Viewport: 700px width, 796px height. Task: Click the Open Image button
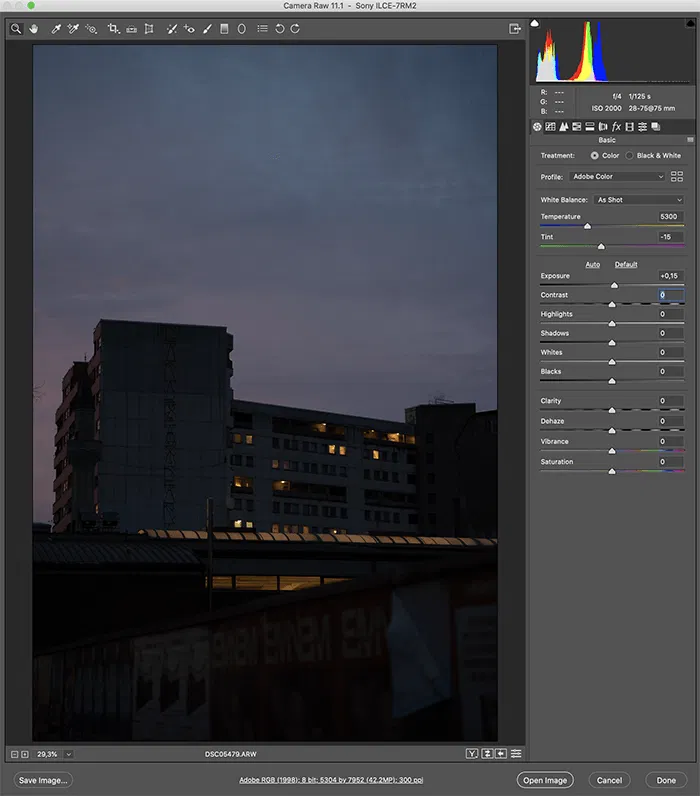547,780
